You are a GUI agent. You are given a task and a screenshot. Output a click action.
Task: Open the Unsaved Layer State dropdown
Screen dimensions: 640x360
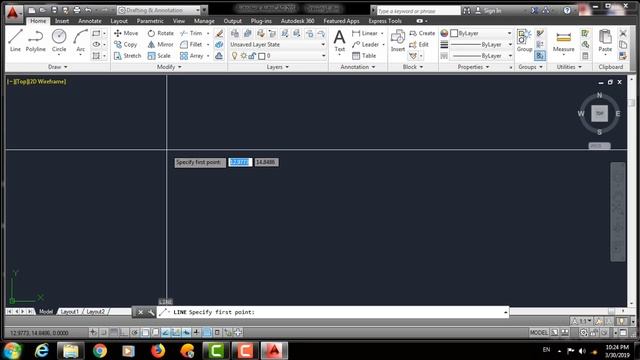(278, 44)
